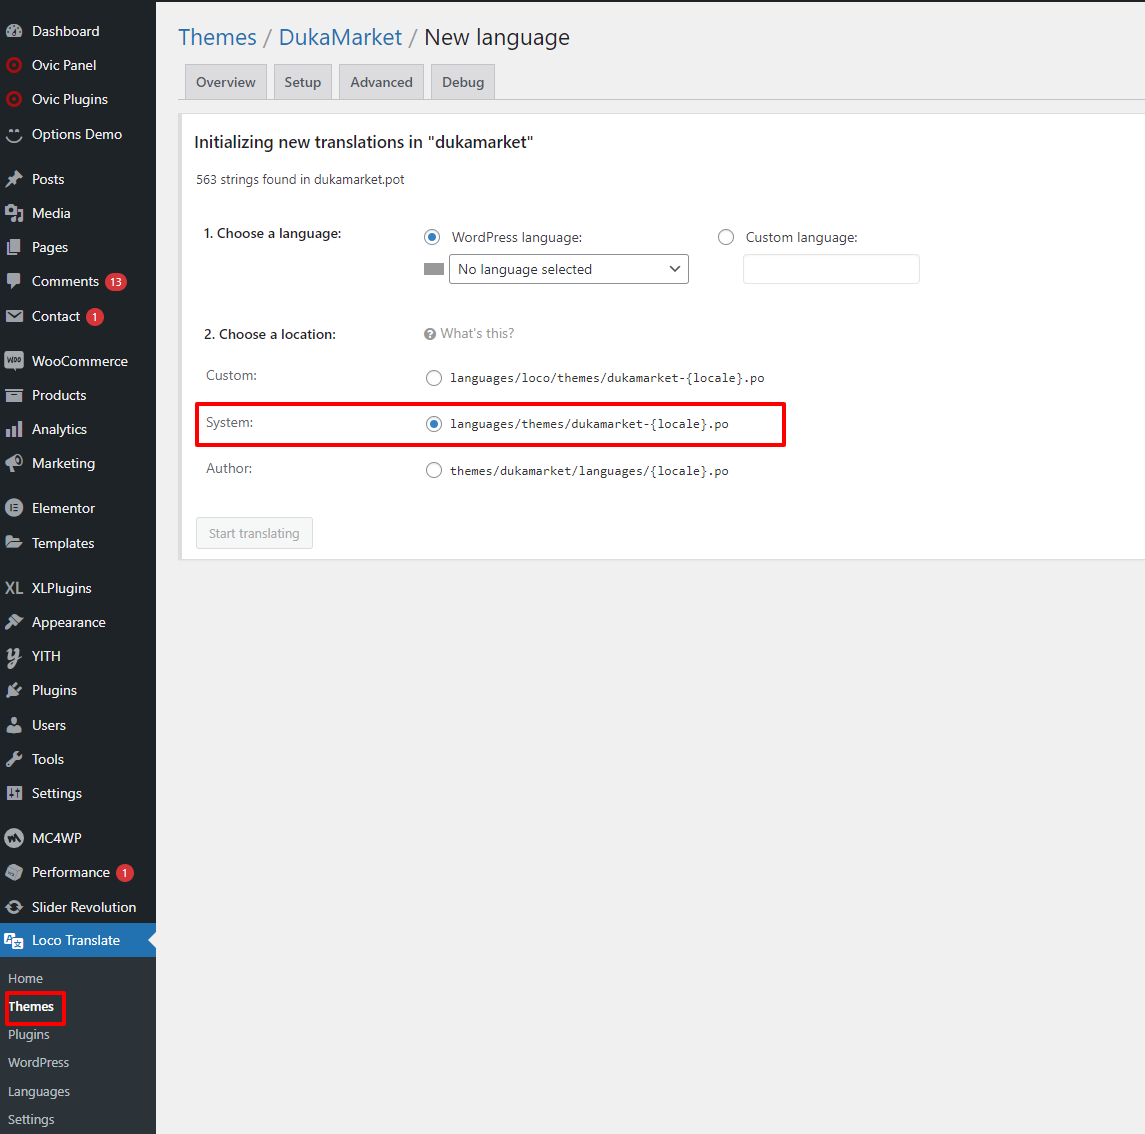The image size is (1145, 1134).
Task: Click the Users person icon
Action: click(x=14, y=725)
